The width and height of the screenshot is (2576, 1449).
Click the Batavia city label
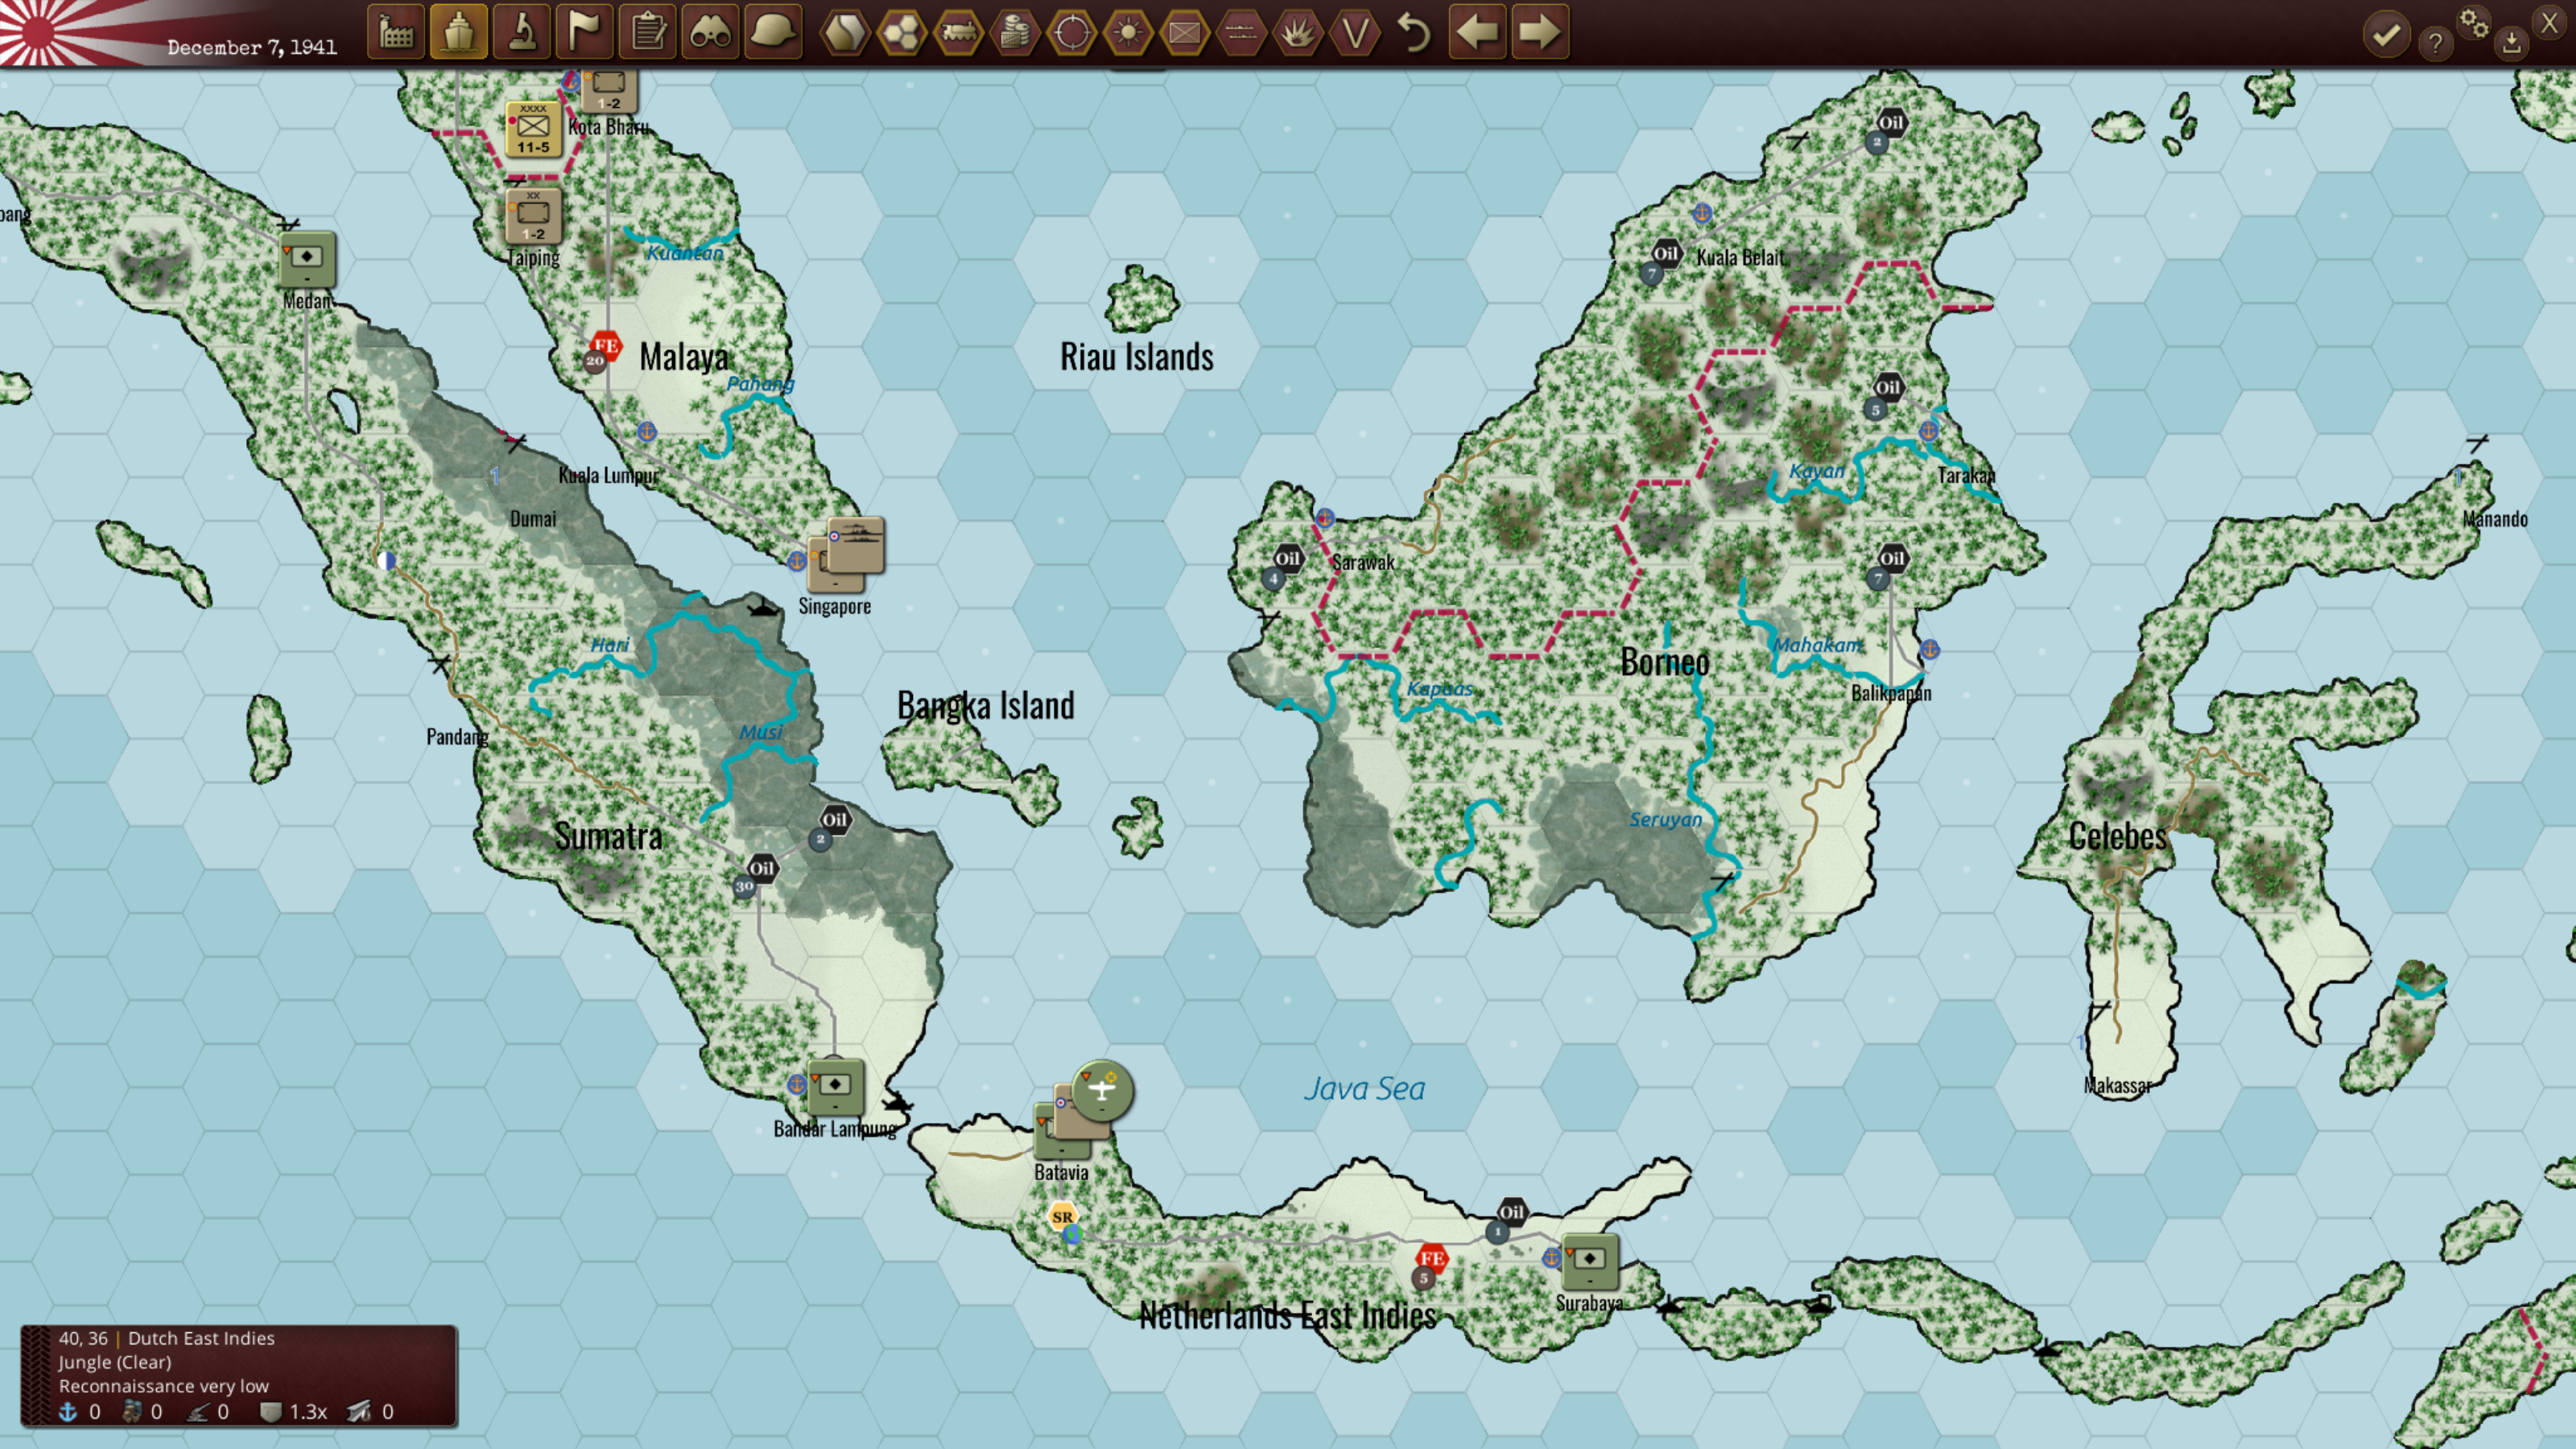tap(1061, 1172)
